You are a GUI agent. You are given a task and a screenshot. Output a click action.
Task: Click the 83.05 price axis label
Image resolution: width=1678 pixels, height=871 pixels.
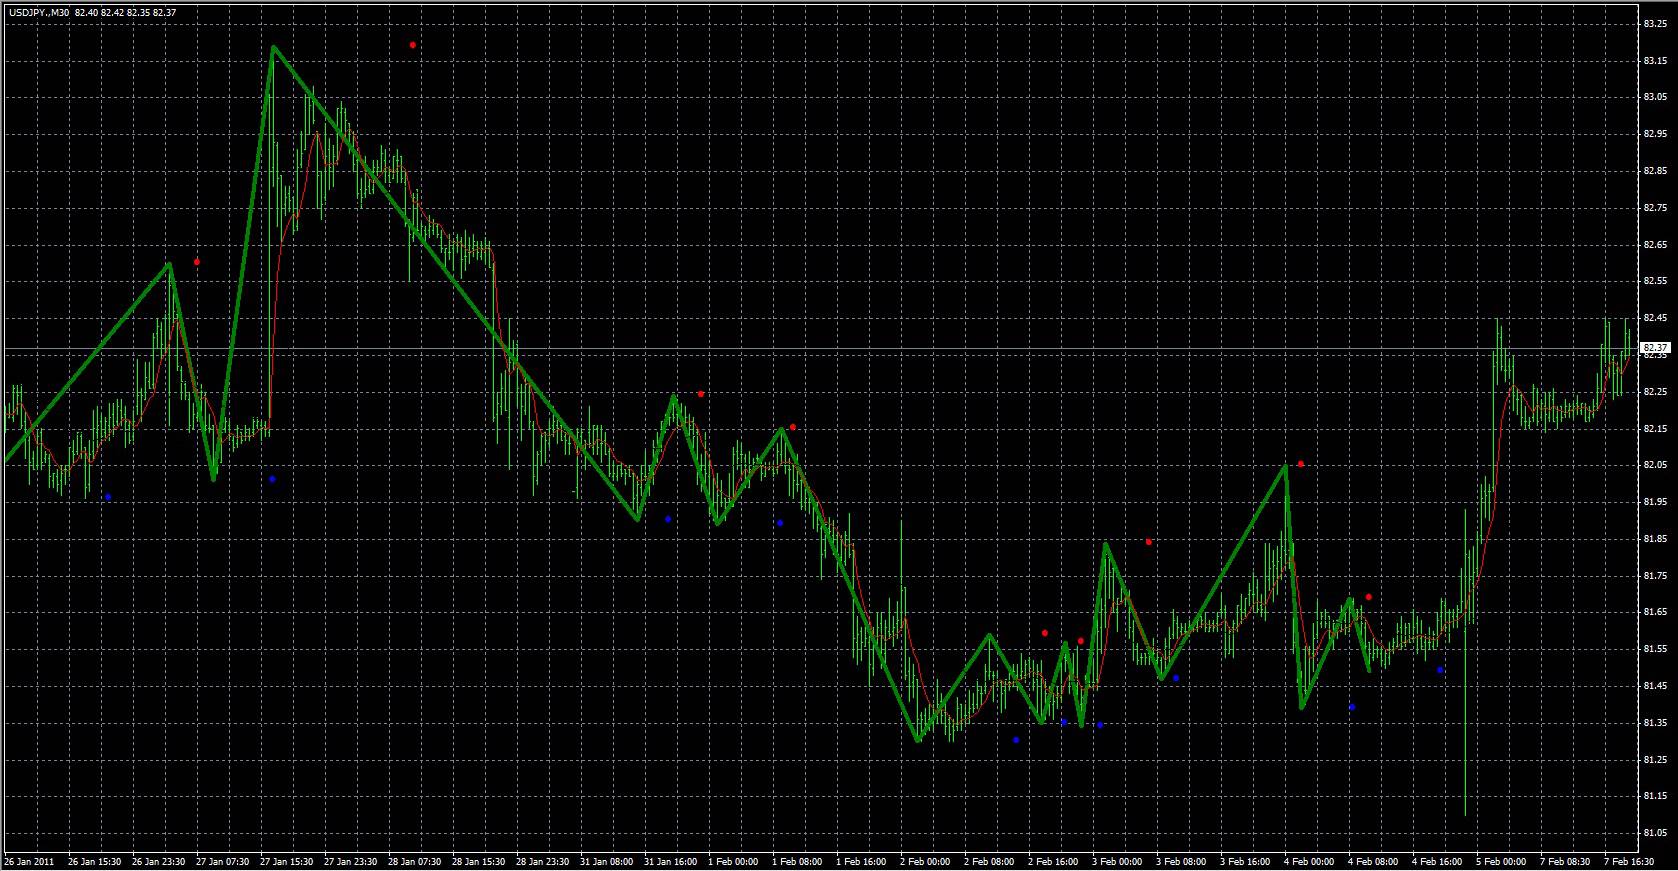1654,98
